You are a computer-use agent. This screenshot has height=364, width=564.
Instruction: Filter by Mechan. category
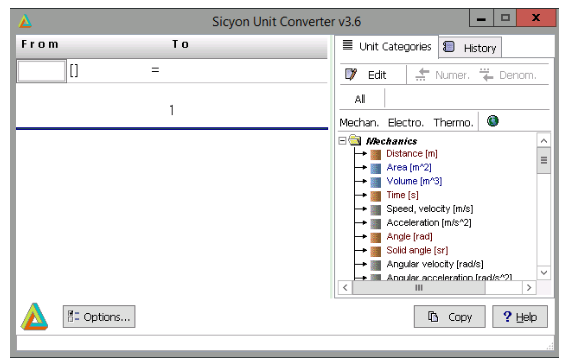[359, 123]
